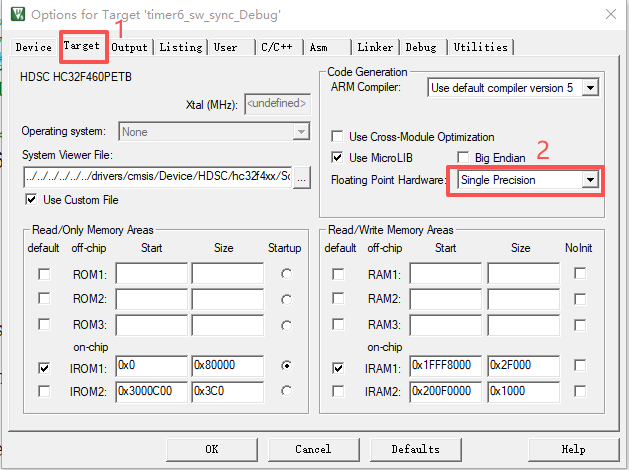
Task: Click the RAM2 Size field
Action: pos(523,299)
